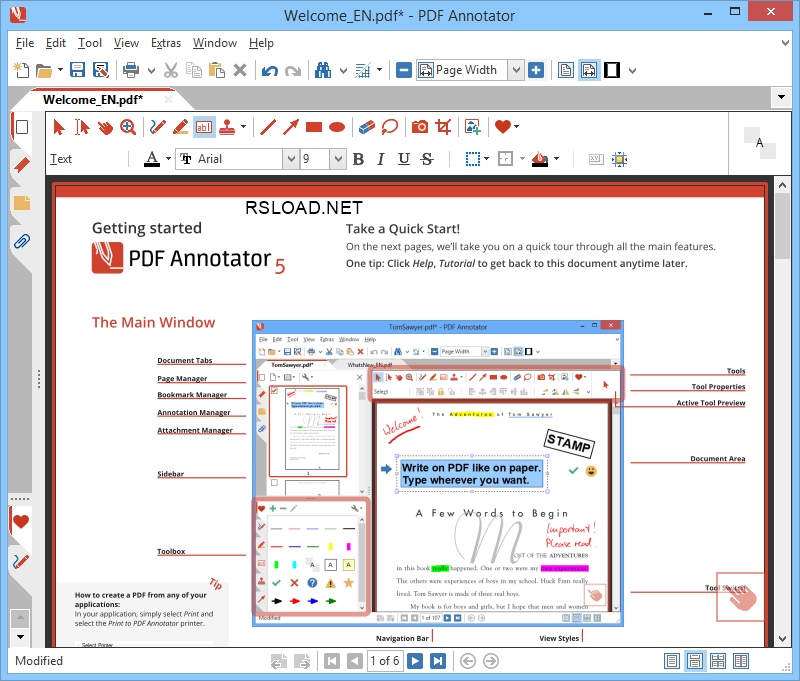Click the Print icon
The width and height of the screenshot is (800, 681).
[131, 70]
